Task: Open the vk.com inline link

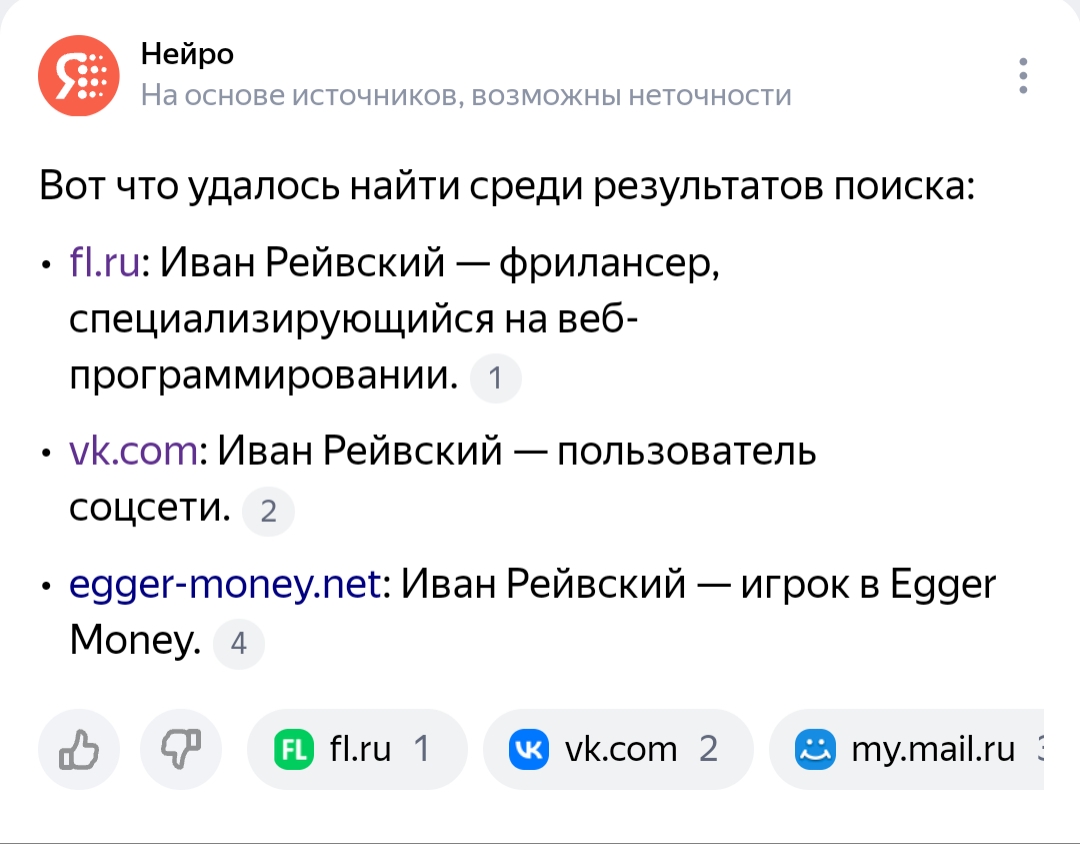Action: coord(133,453)
